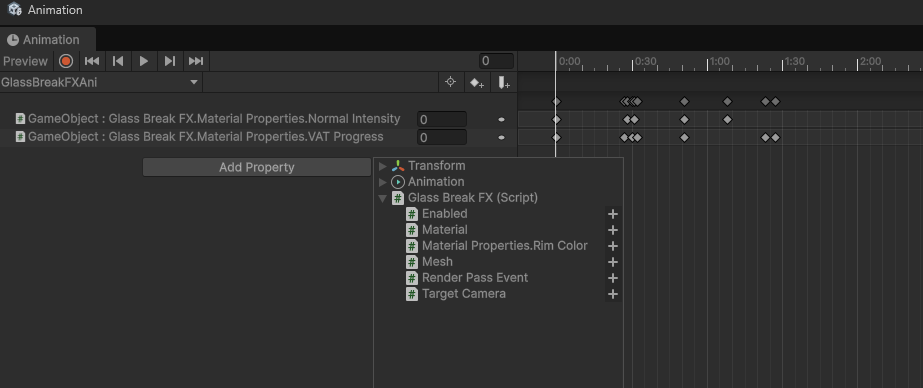Click the VAT Progress value field
923x388 pixels.
(441, 138)
